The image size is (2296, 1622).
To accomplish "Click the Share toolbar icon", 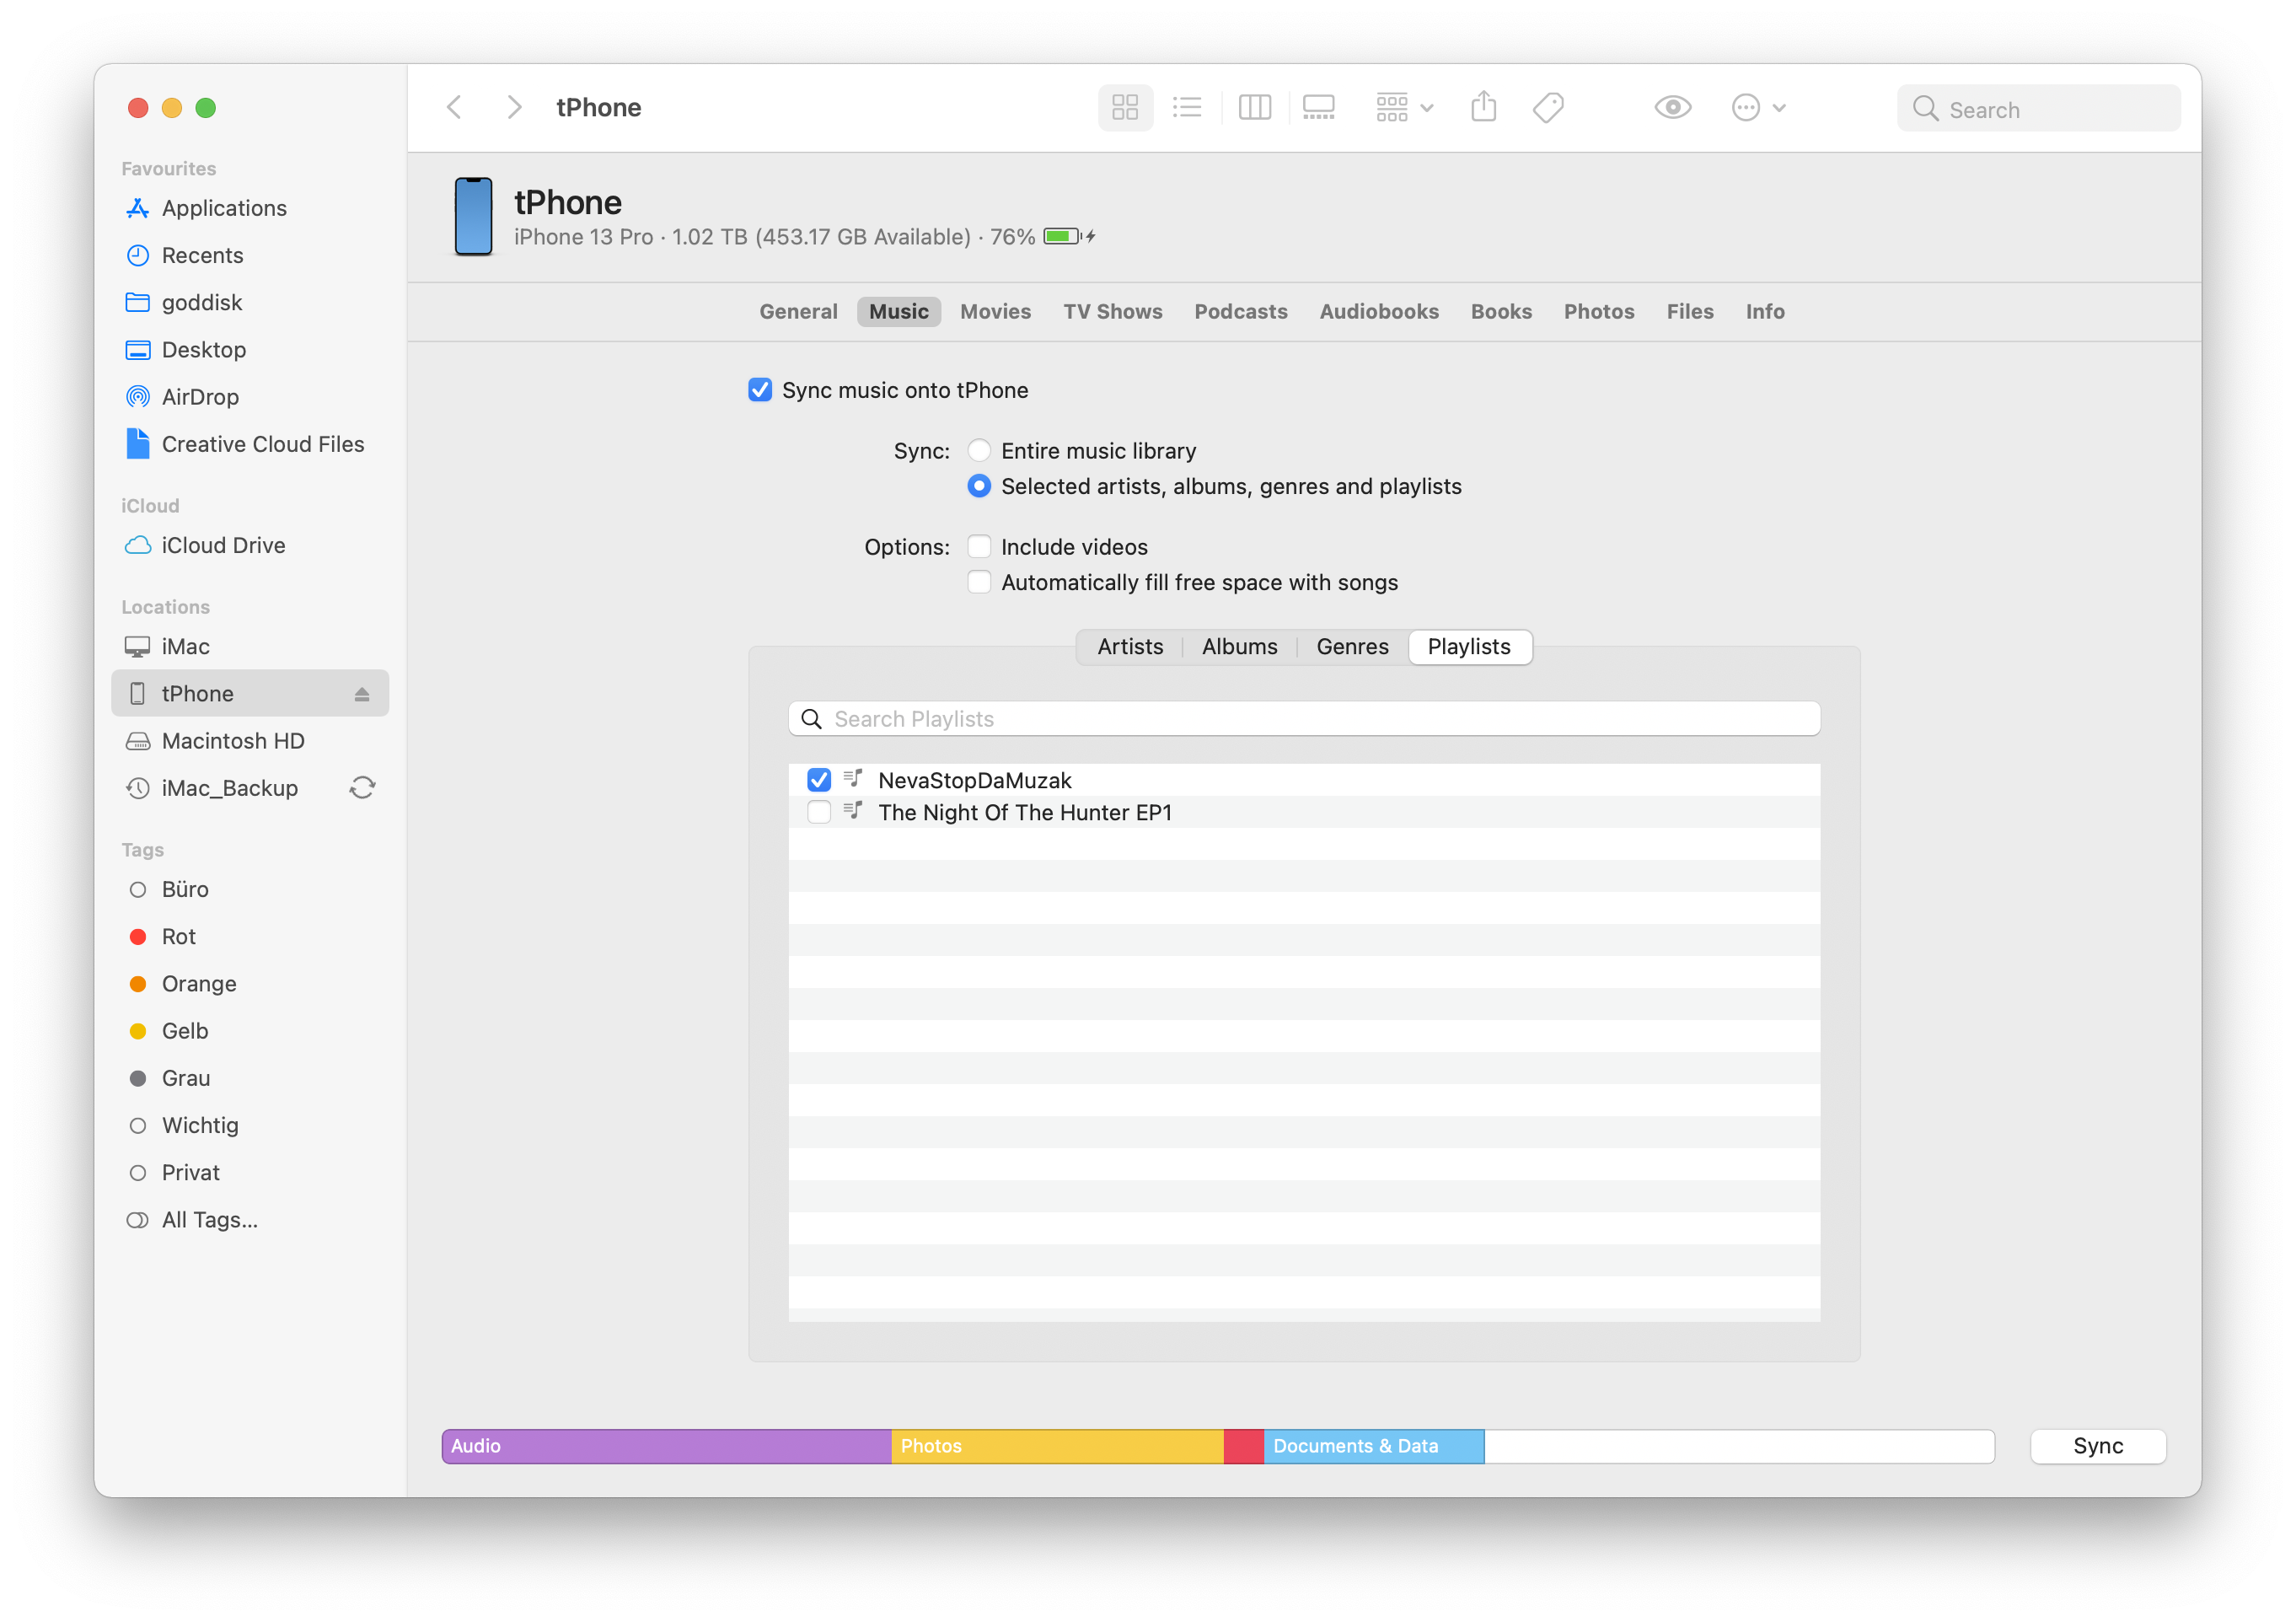I will coord(1484,106).
